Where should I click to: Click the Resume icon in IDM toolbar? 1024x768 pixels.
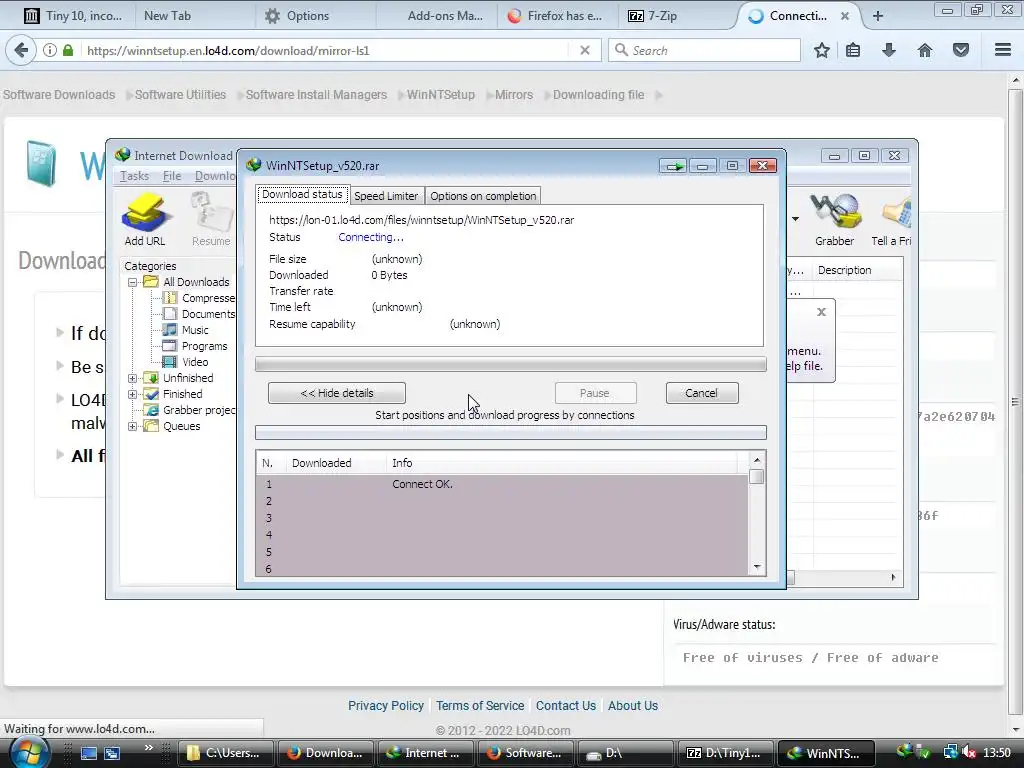(x=211, y=219)
